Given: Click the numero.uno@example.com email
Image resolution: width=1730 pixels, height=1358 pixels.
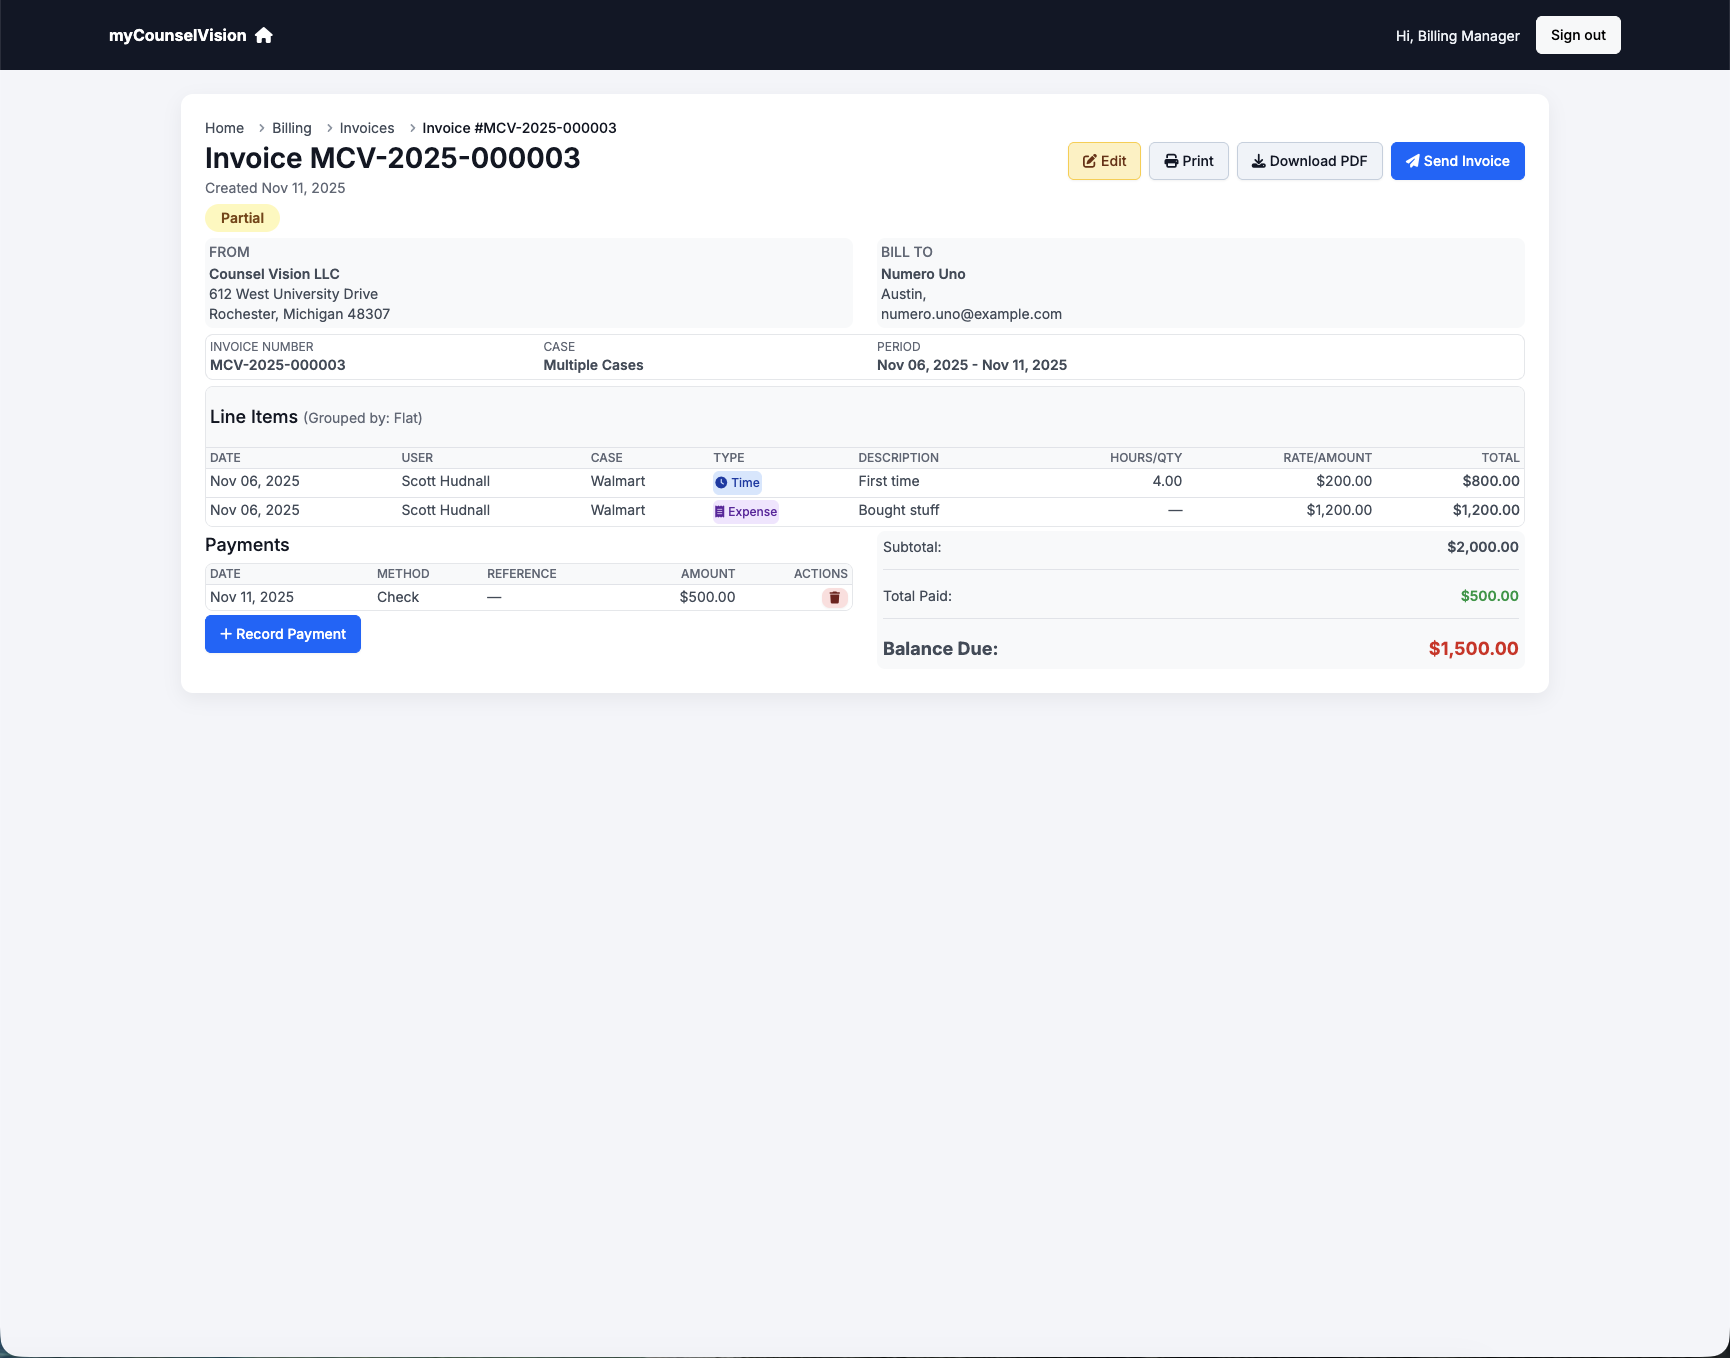Looking at the screenshot, I should tap(971, 314).
